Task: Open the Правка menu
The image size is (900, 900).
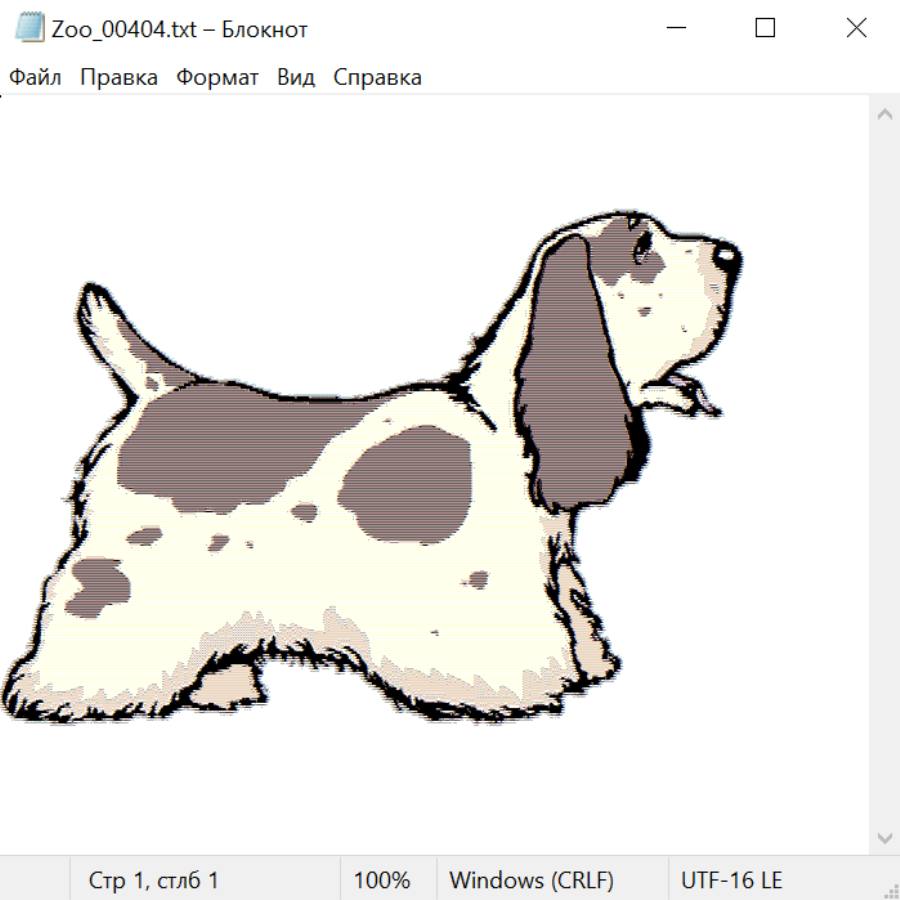Action: (119, 78)
